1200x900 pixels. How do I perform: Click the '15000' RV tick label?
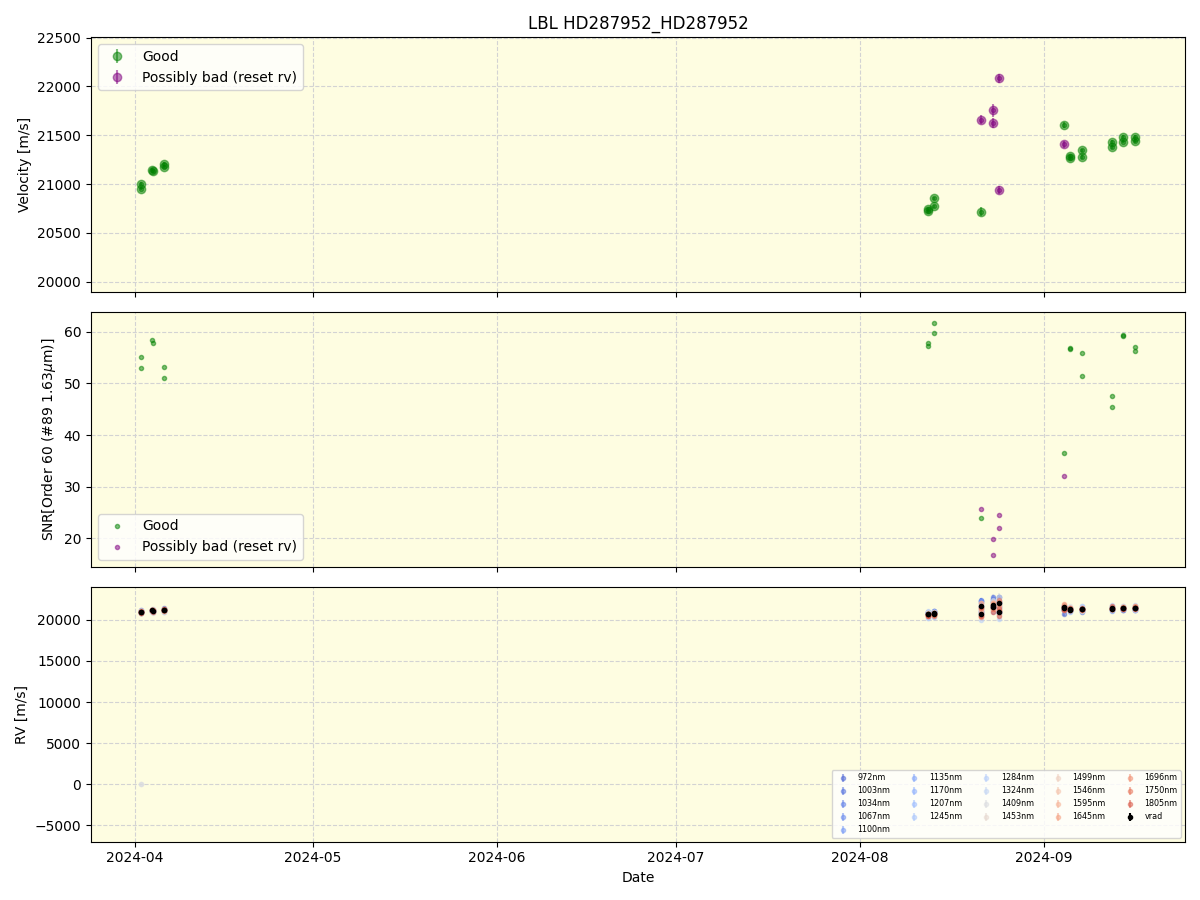click(59, 662)
